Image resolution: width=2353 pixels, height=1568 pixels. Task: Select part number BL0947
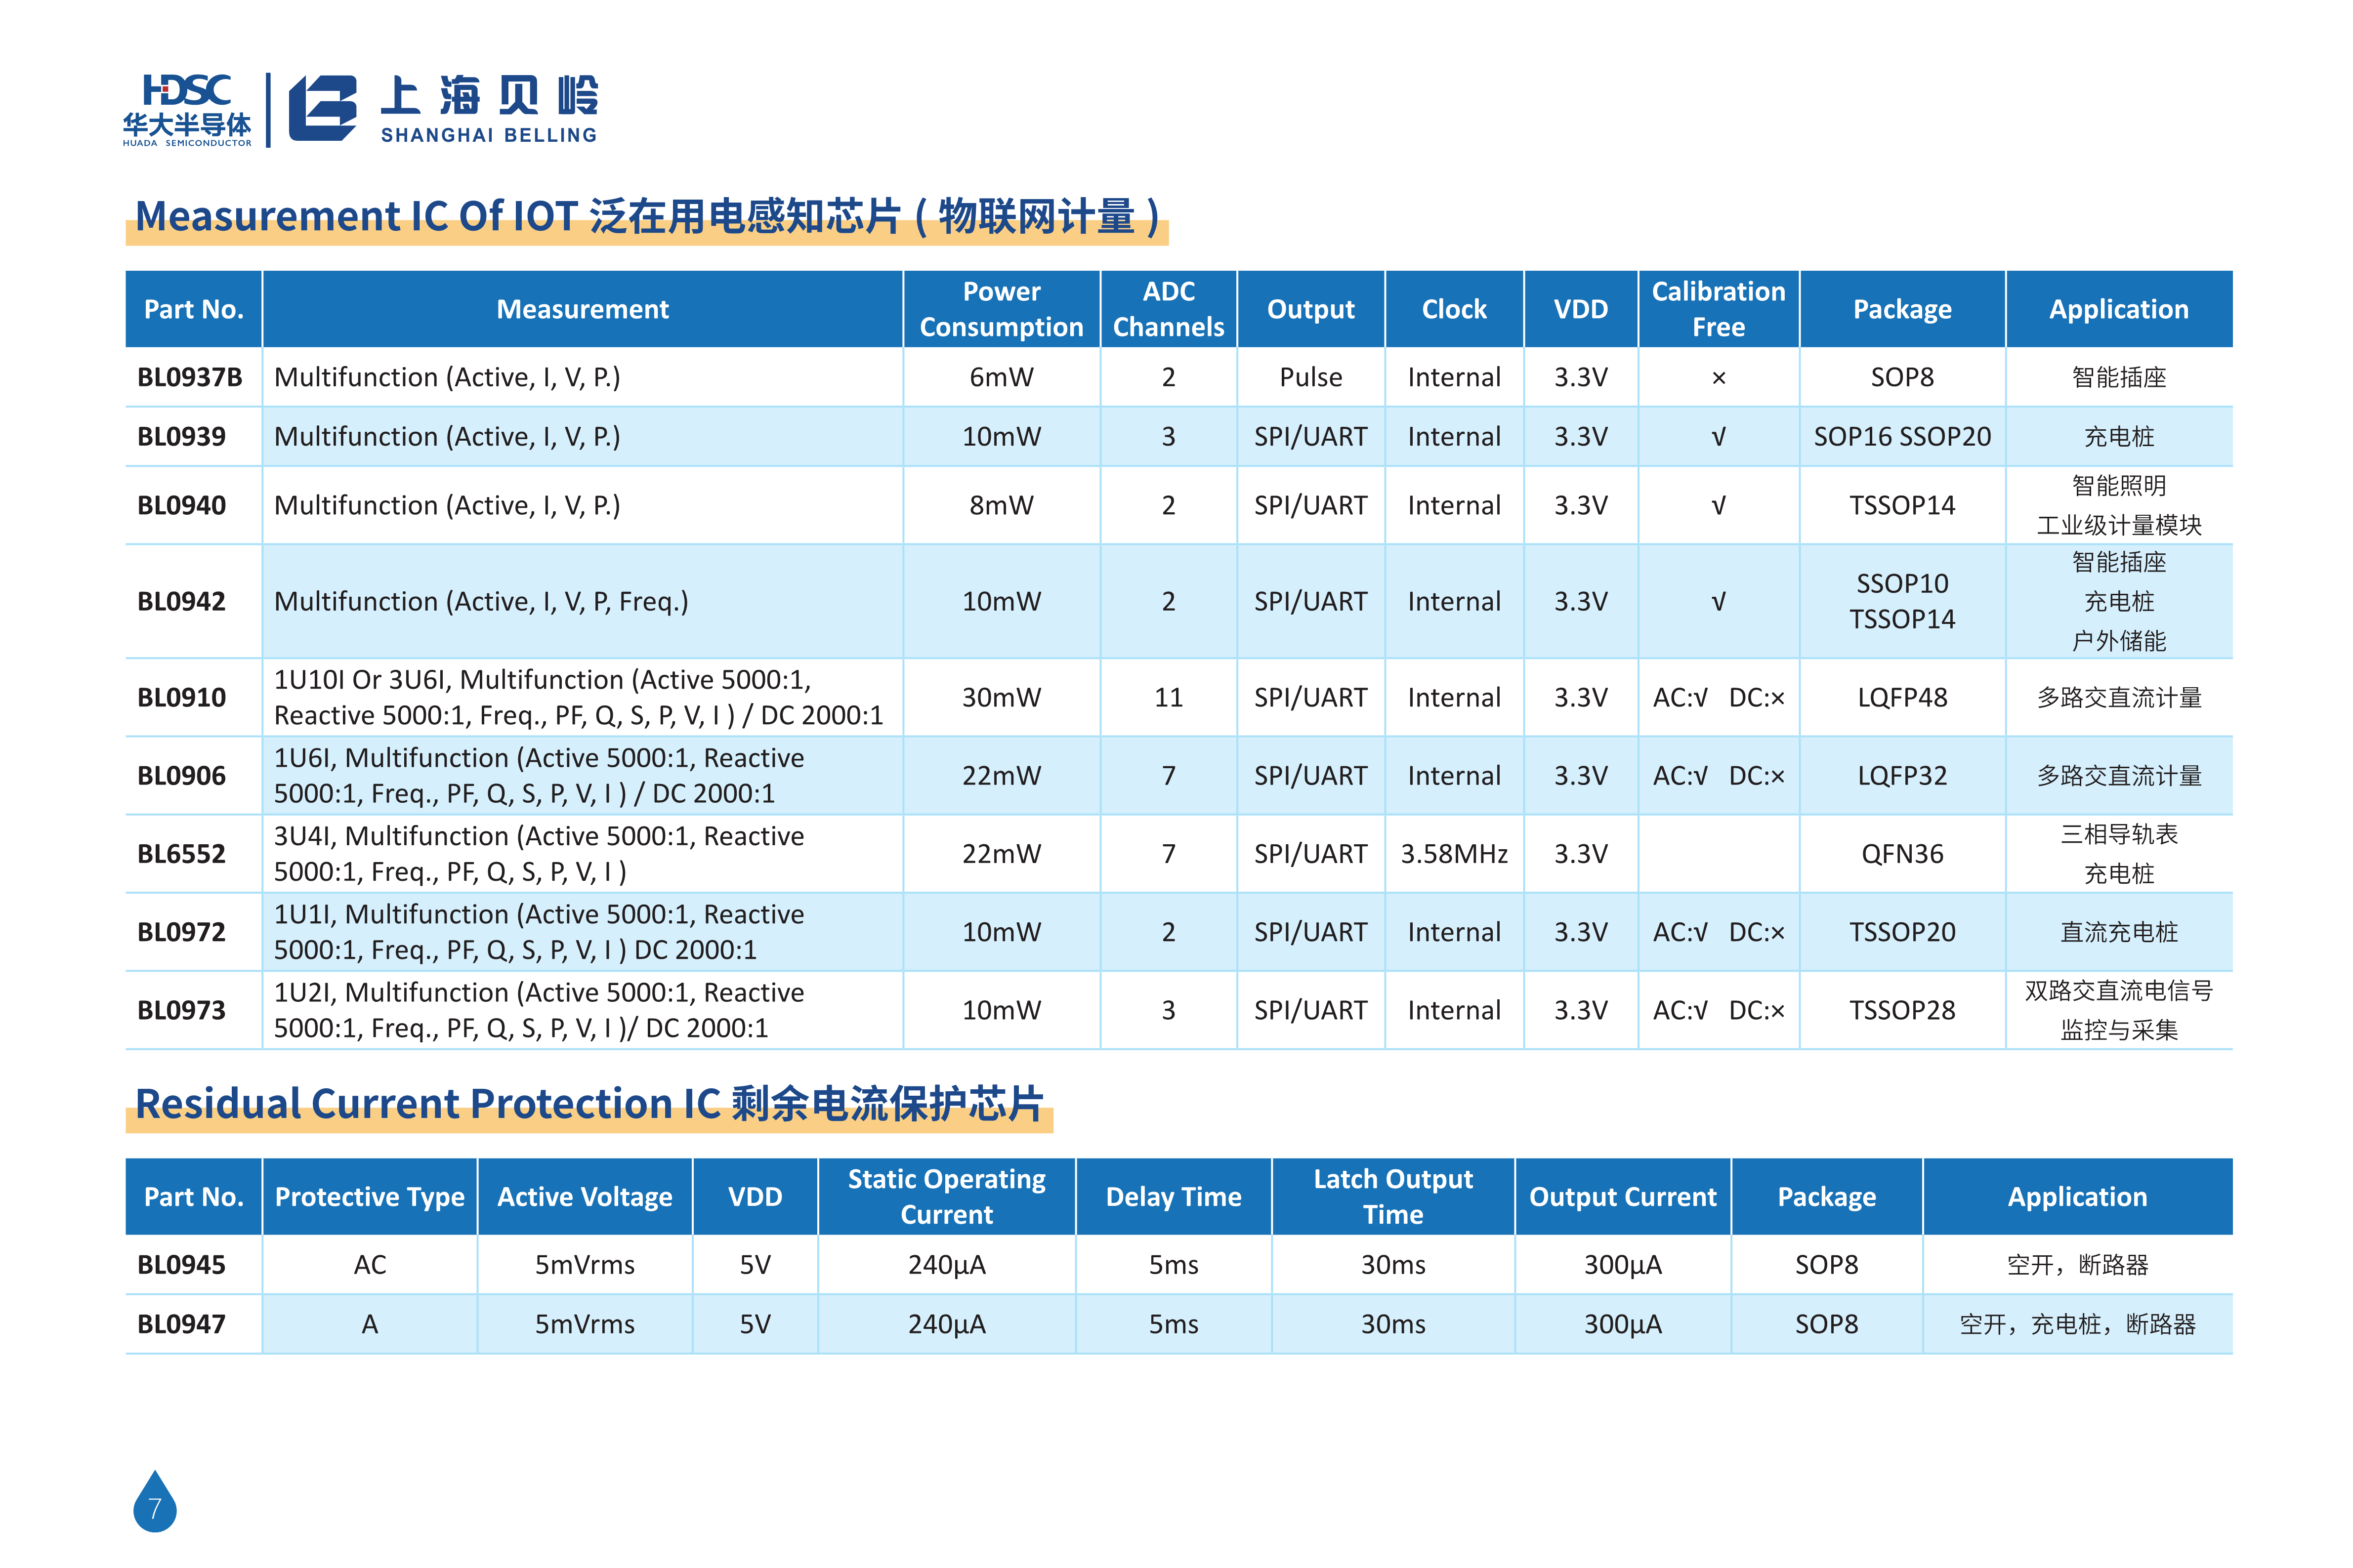tap(181, 1324)
